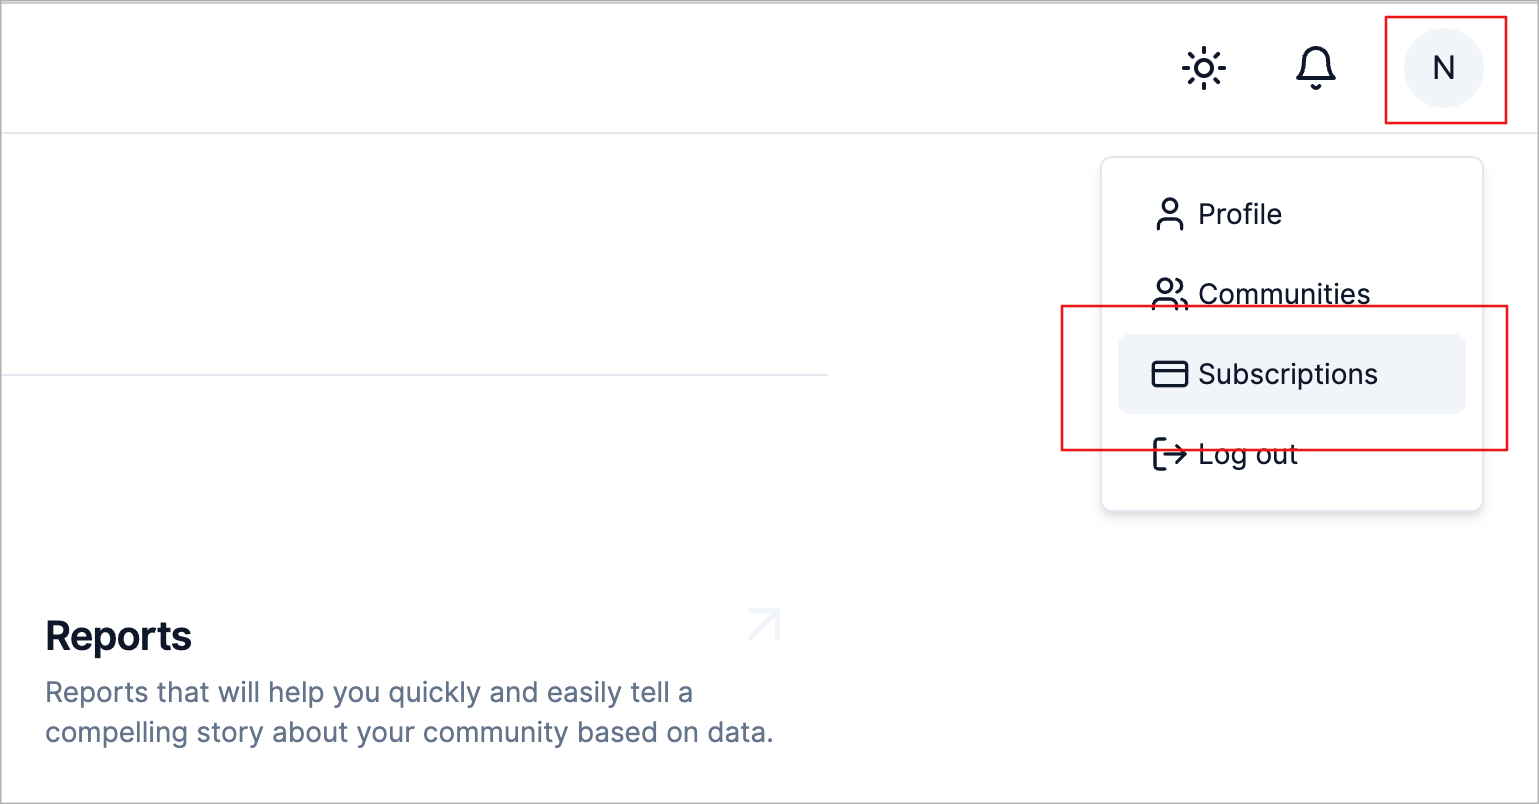
Task: Click the two-people icon beside Communities
Action: 1170,294
